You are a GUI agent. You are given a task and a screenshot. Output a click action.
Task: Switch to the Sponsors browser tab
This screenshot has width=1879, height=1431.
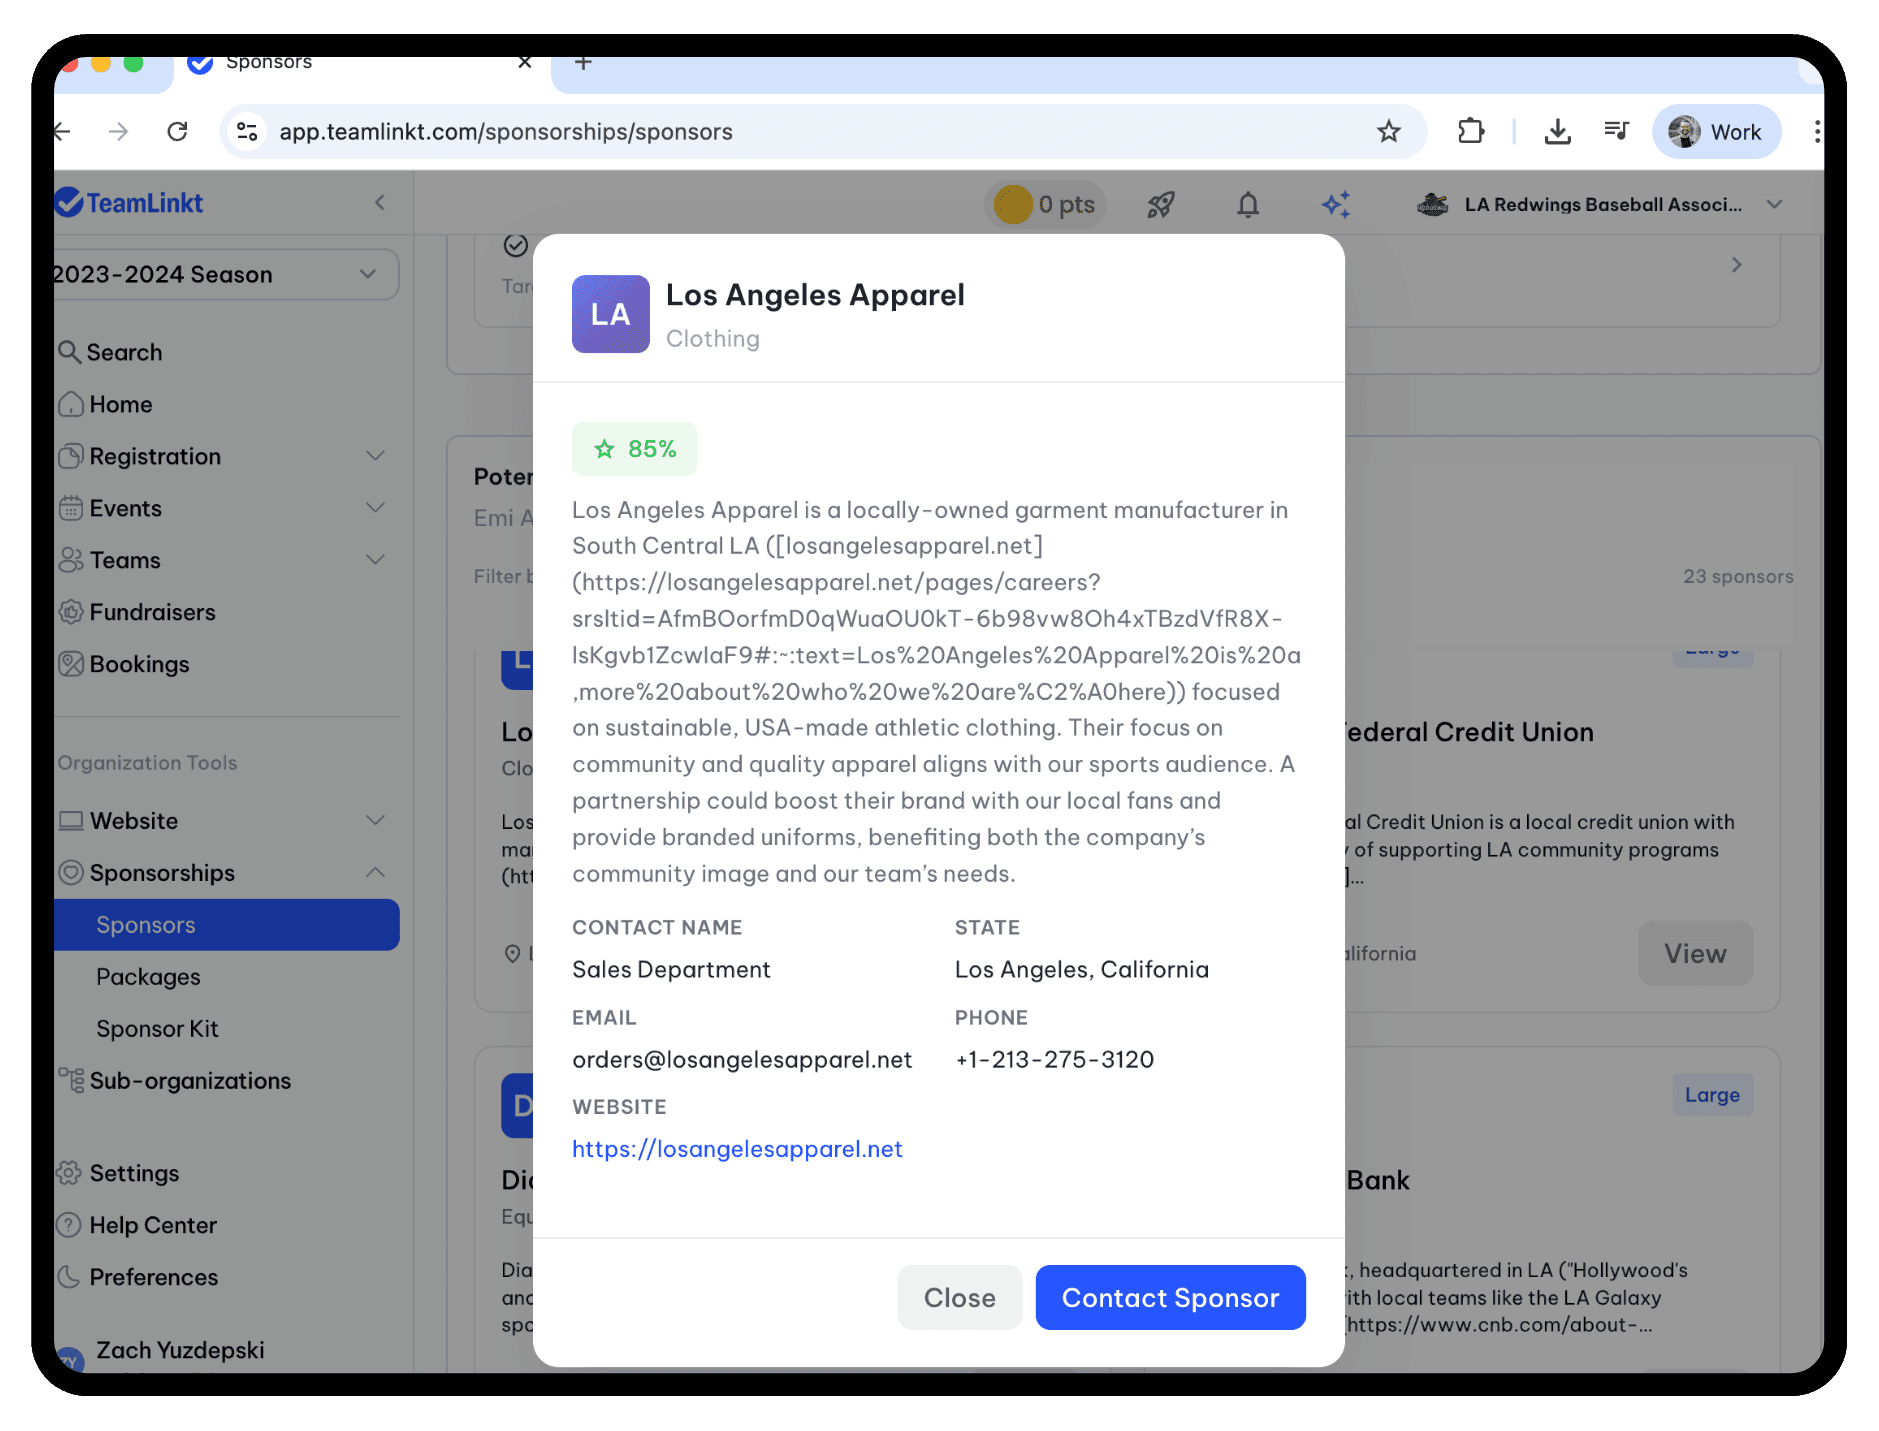[x=268, y=62]
